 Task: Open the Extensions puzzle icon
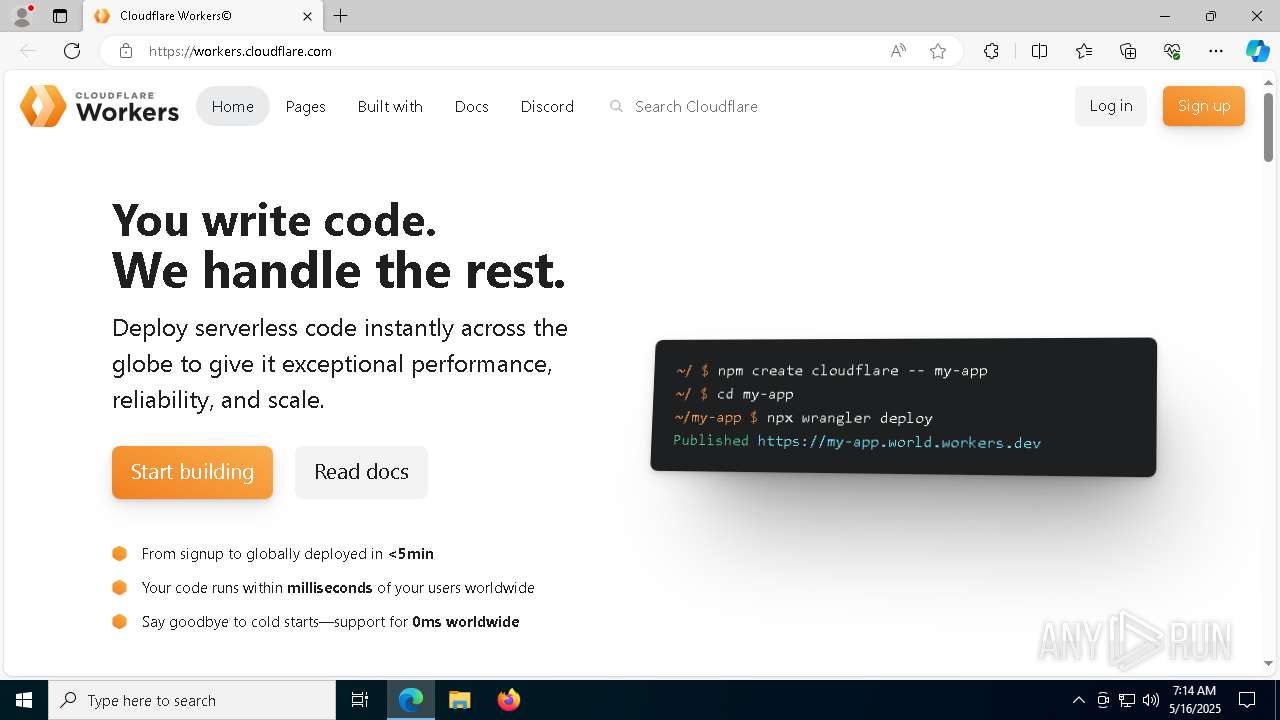pos(991,51)
